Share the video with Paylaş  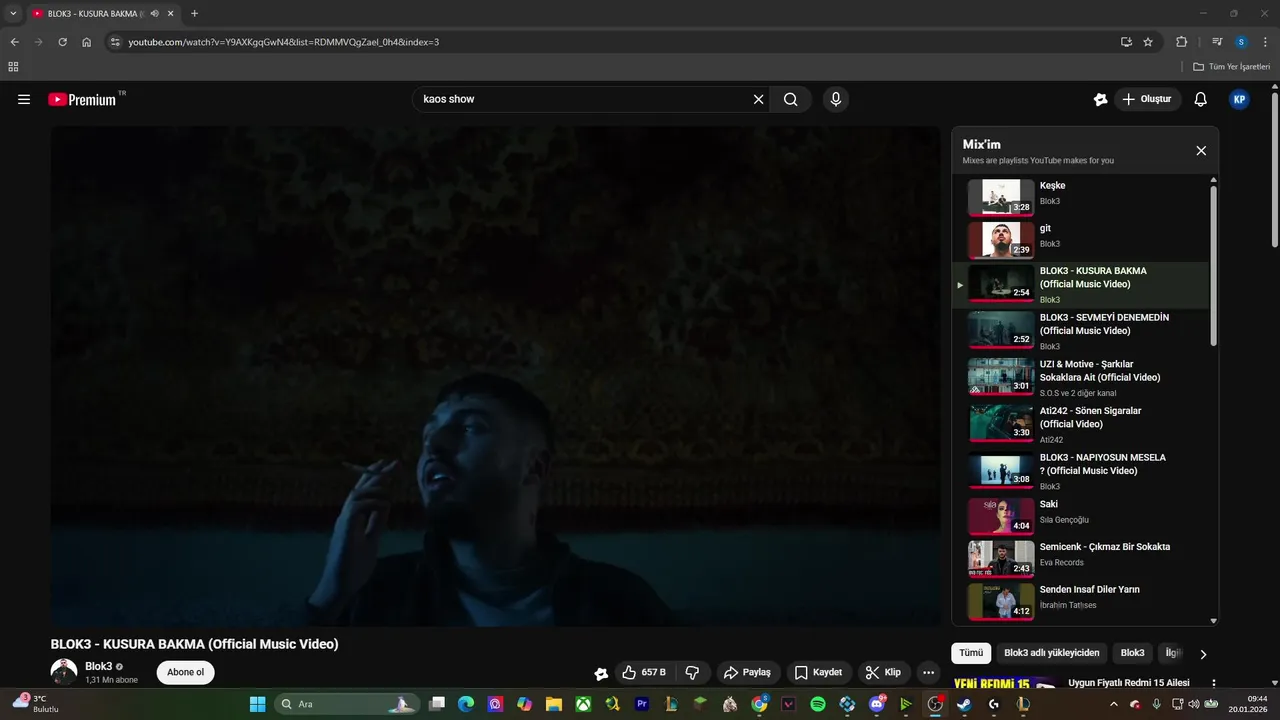click(748, 672)
